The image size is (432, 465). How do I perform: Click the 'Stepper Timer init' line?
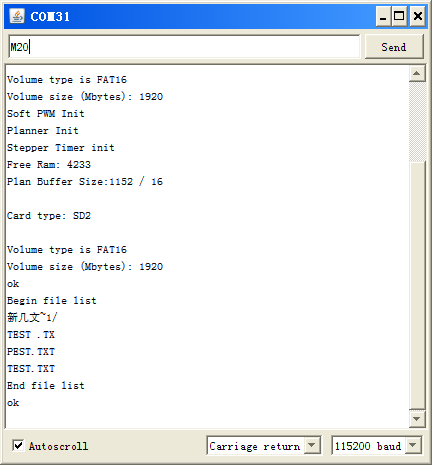coord(61,148)
